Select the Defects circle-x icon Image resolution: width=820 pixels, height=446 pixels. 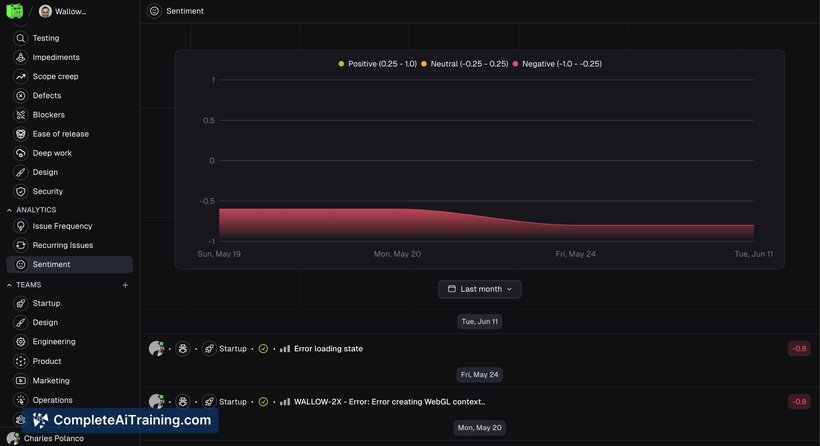click(20, 96)
